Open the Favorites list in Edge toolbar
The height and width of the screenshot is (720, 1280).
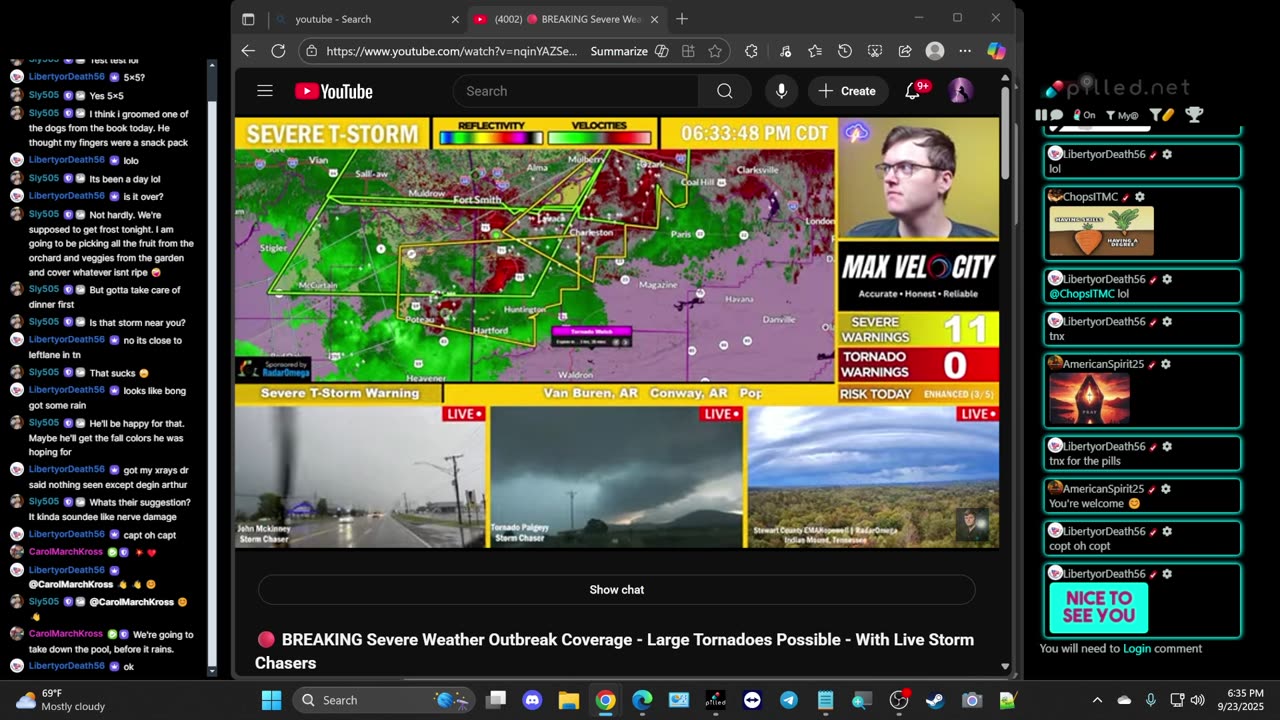click(x=815, y=51)
